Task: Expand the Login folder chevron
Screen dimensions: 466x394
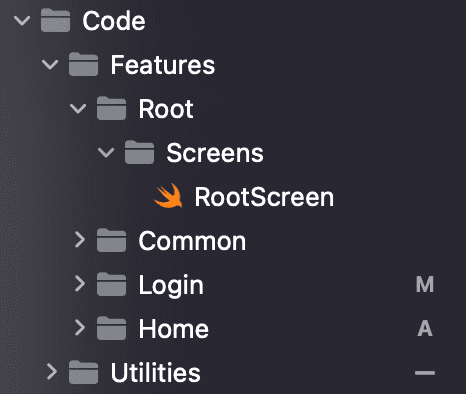Action: coord(80,284)
